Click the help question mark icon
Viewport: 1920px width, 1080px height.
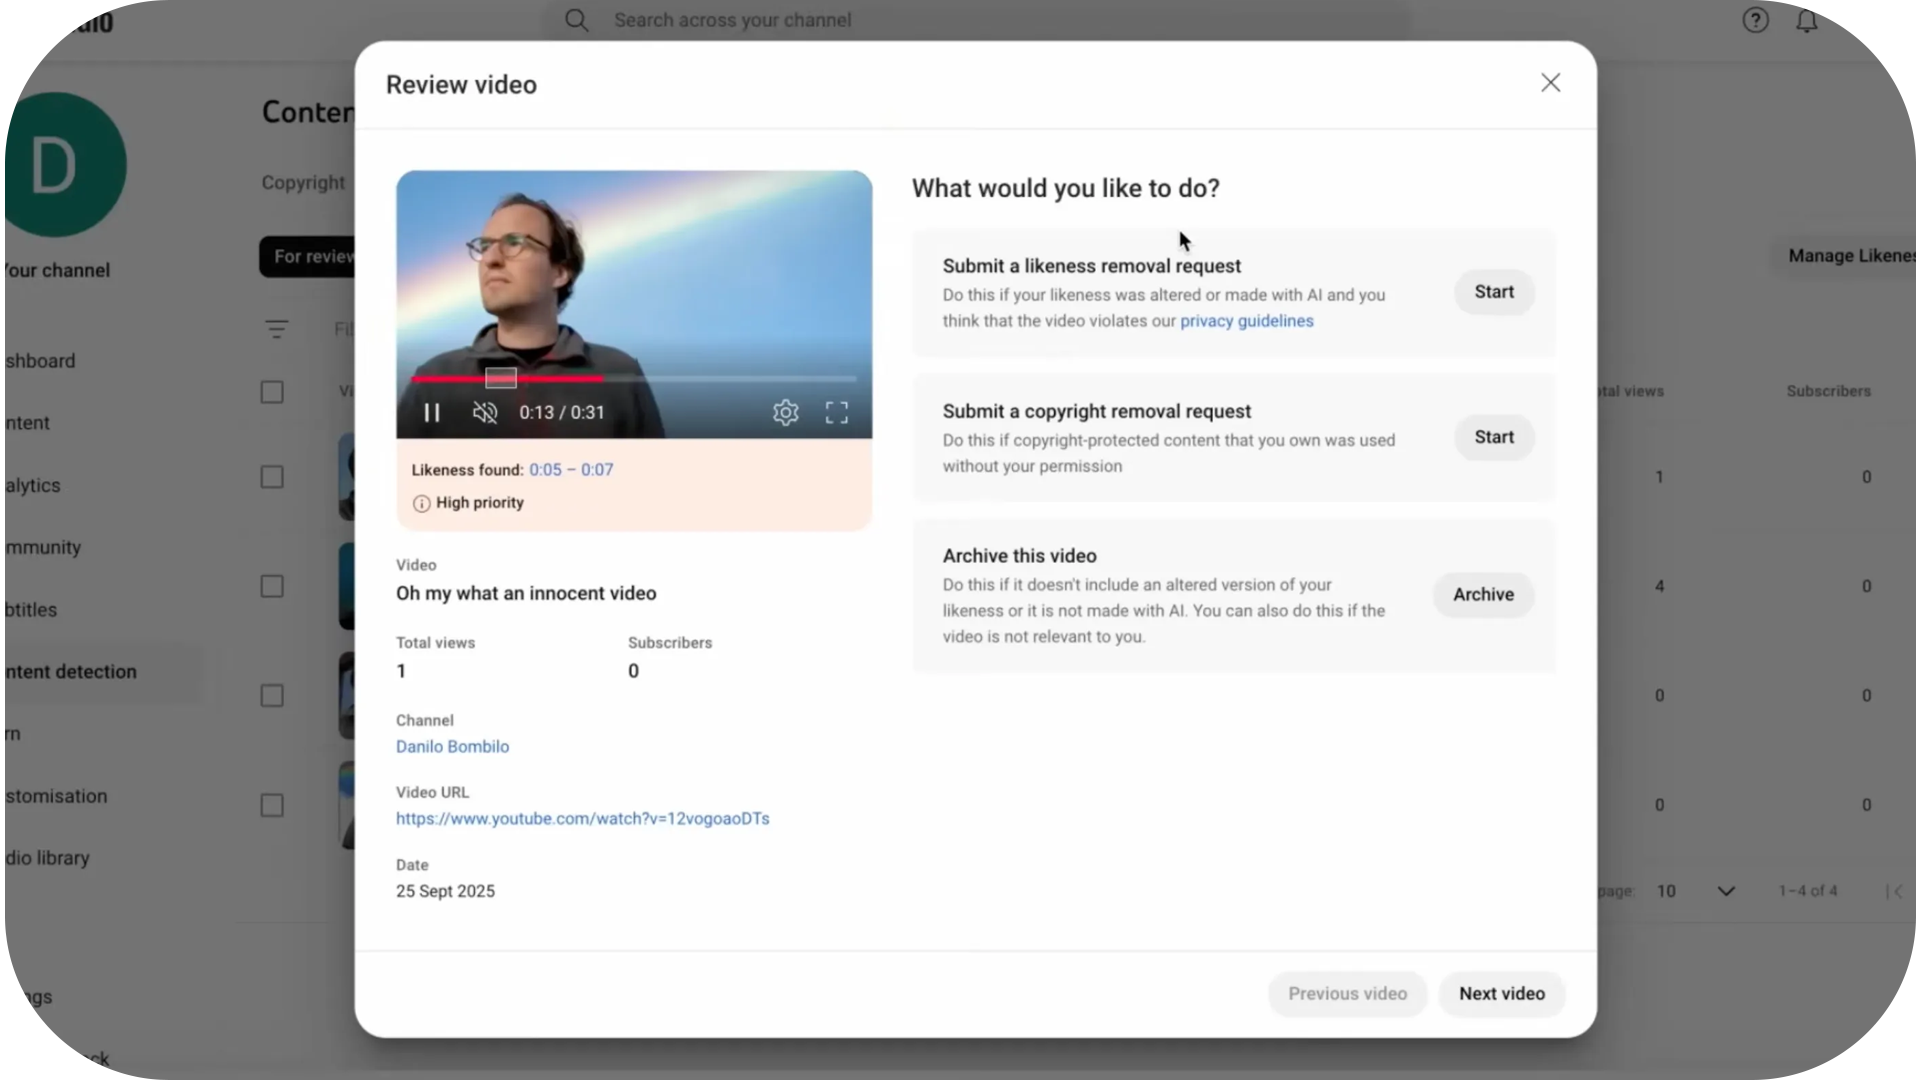click(1755, 20)
